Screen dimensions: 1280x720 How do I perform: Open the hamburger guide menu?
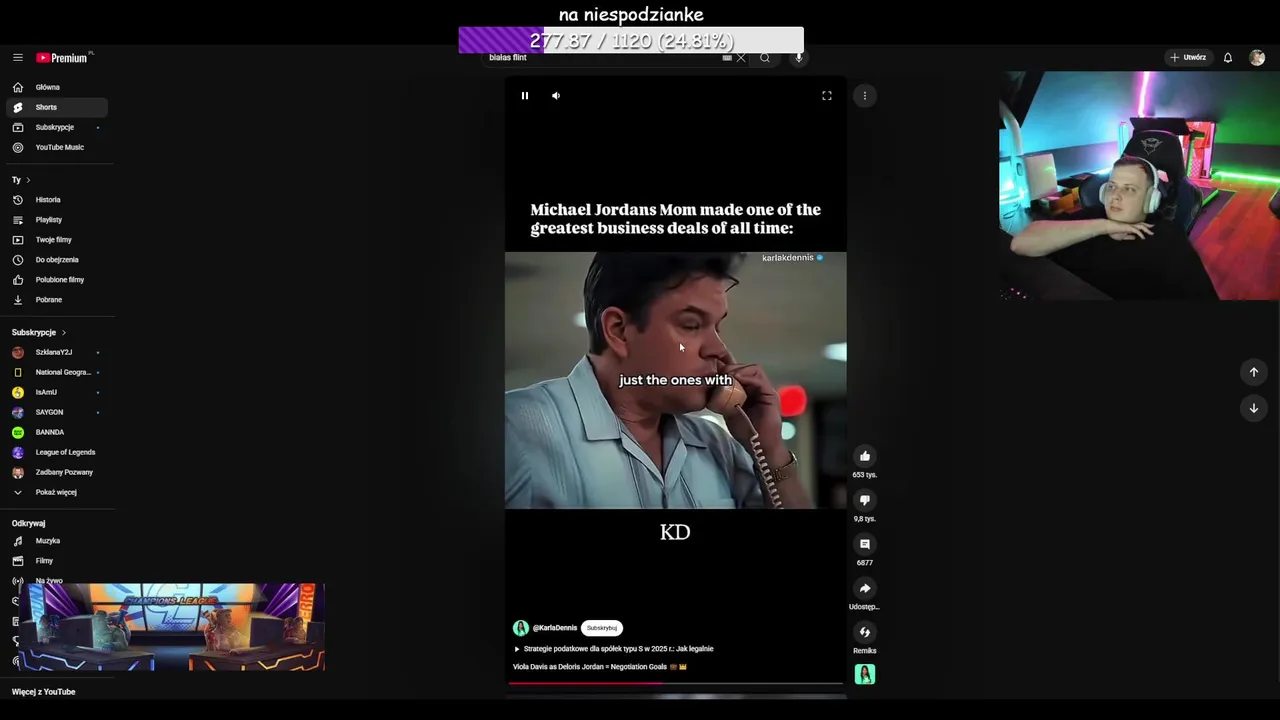[x=17, y=58]
